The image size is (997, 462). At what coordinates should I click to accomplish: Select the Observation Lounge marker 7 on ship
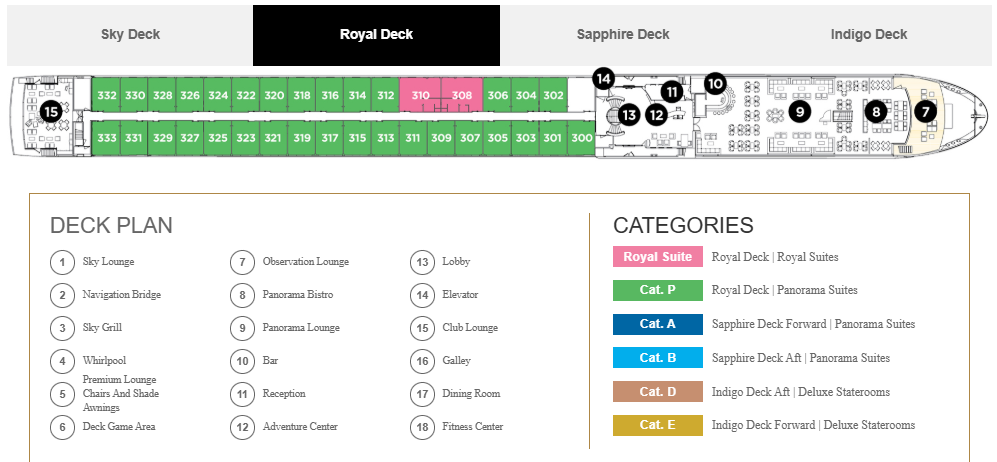pos(925,112)
